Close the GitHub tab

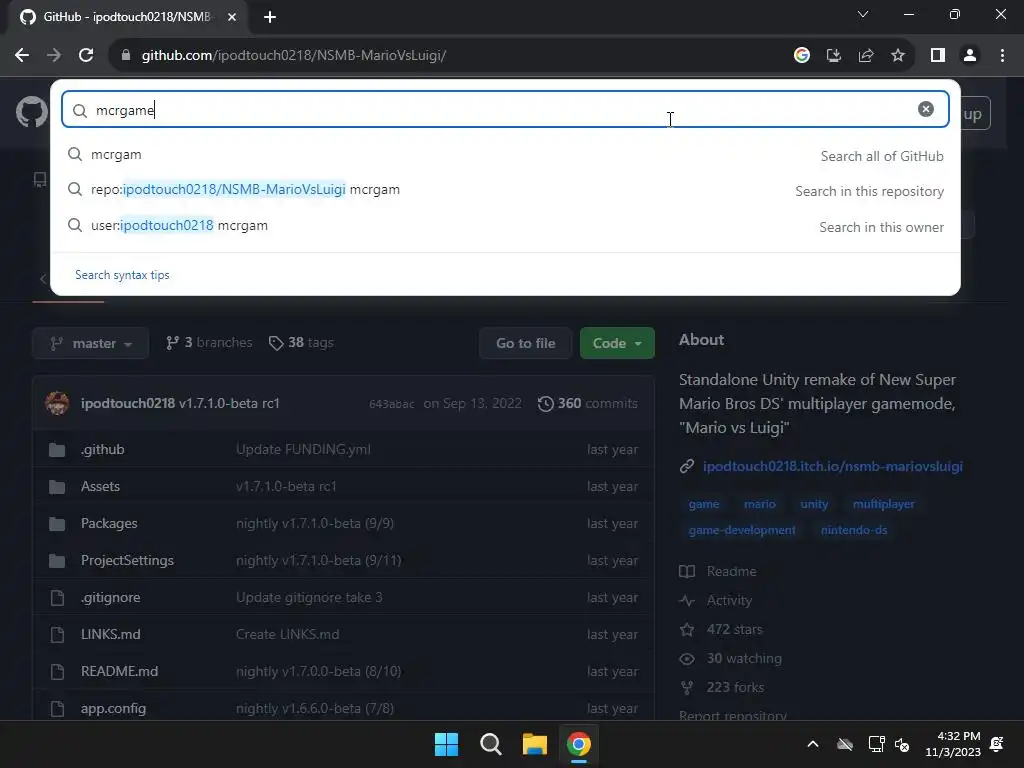[x=232, y=18]
